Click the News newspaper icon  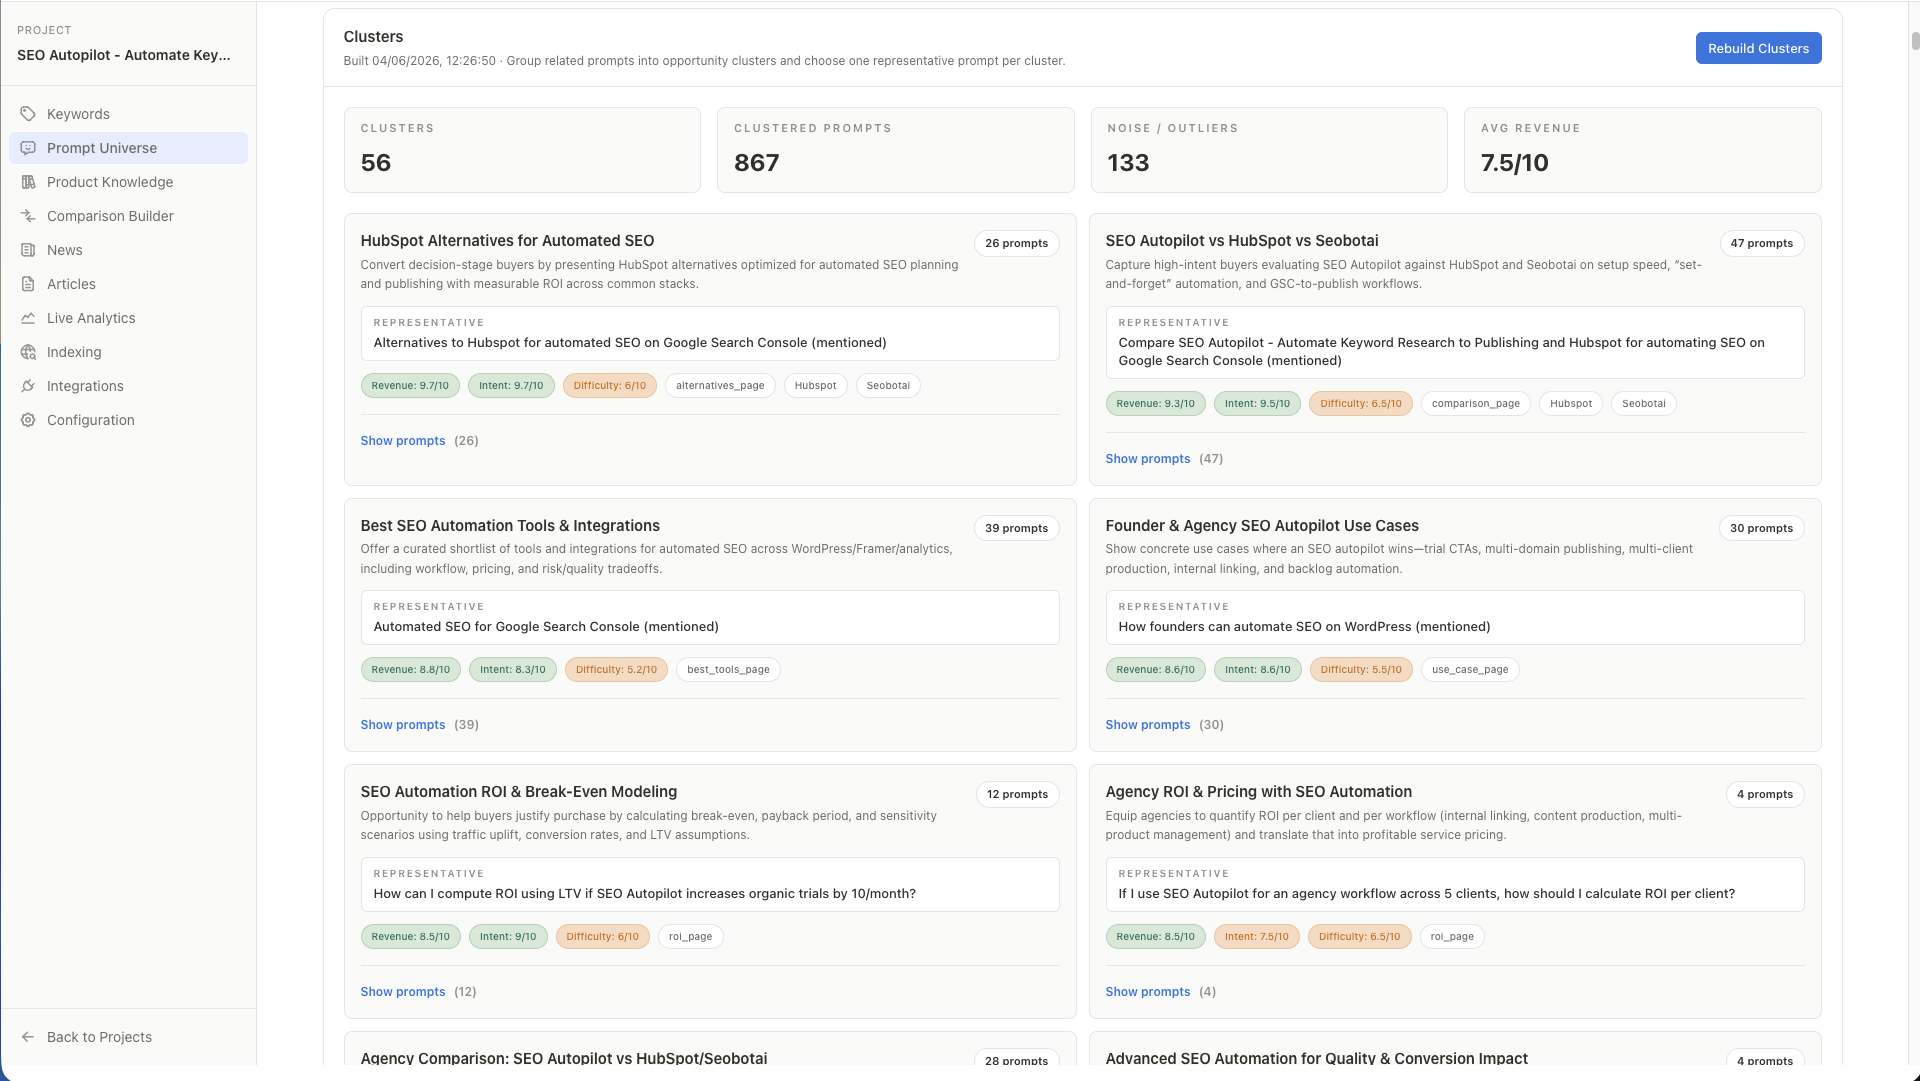[x=28, y=250]
